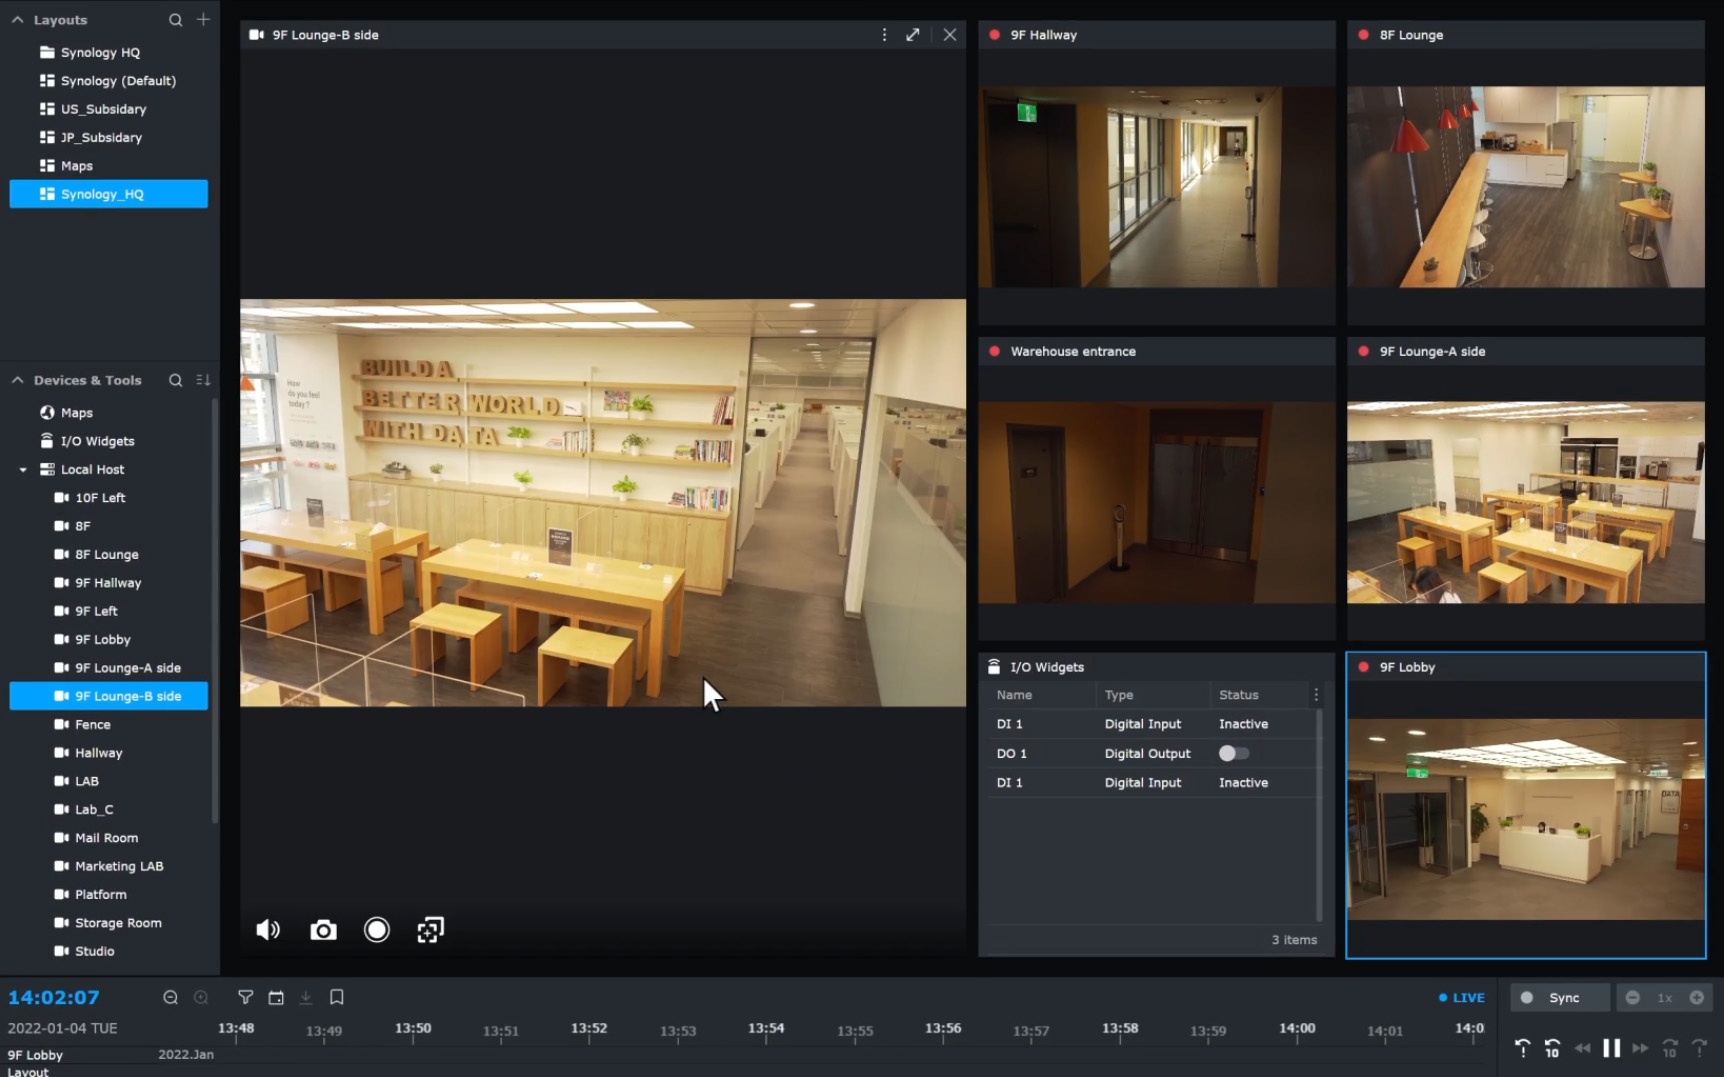
Task: Search in Devices & Tools panel
Action: tap(175, 380)
